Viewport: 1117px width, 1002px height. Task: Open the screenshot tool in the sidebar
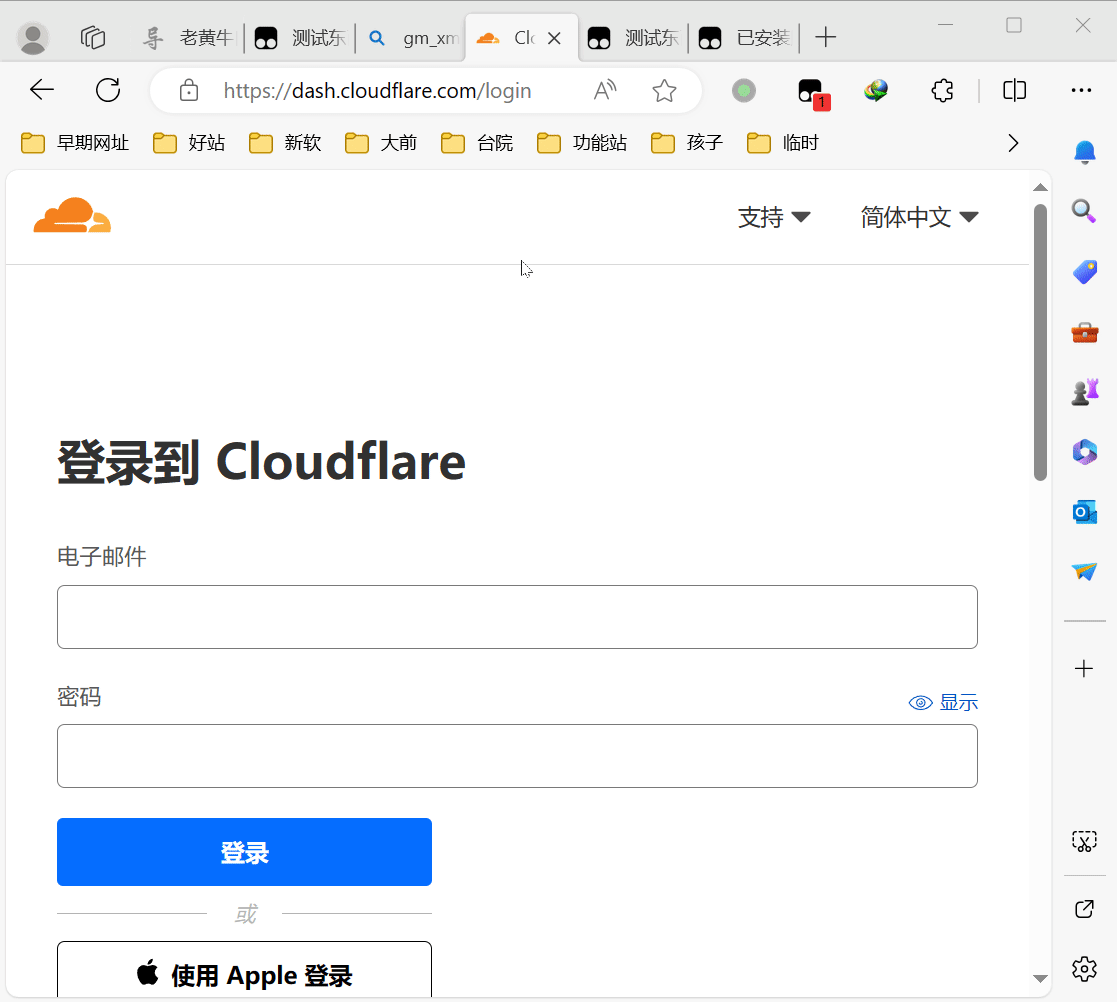1084,841
